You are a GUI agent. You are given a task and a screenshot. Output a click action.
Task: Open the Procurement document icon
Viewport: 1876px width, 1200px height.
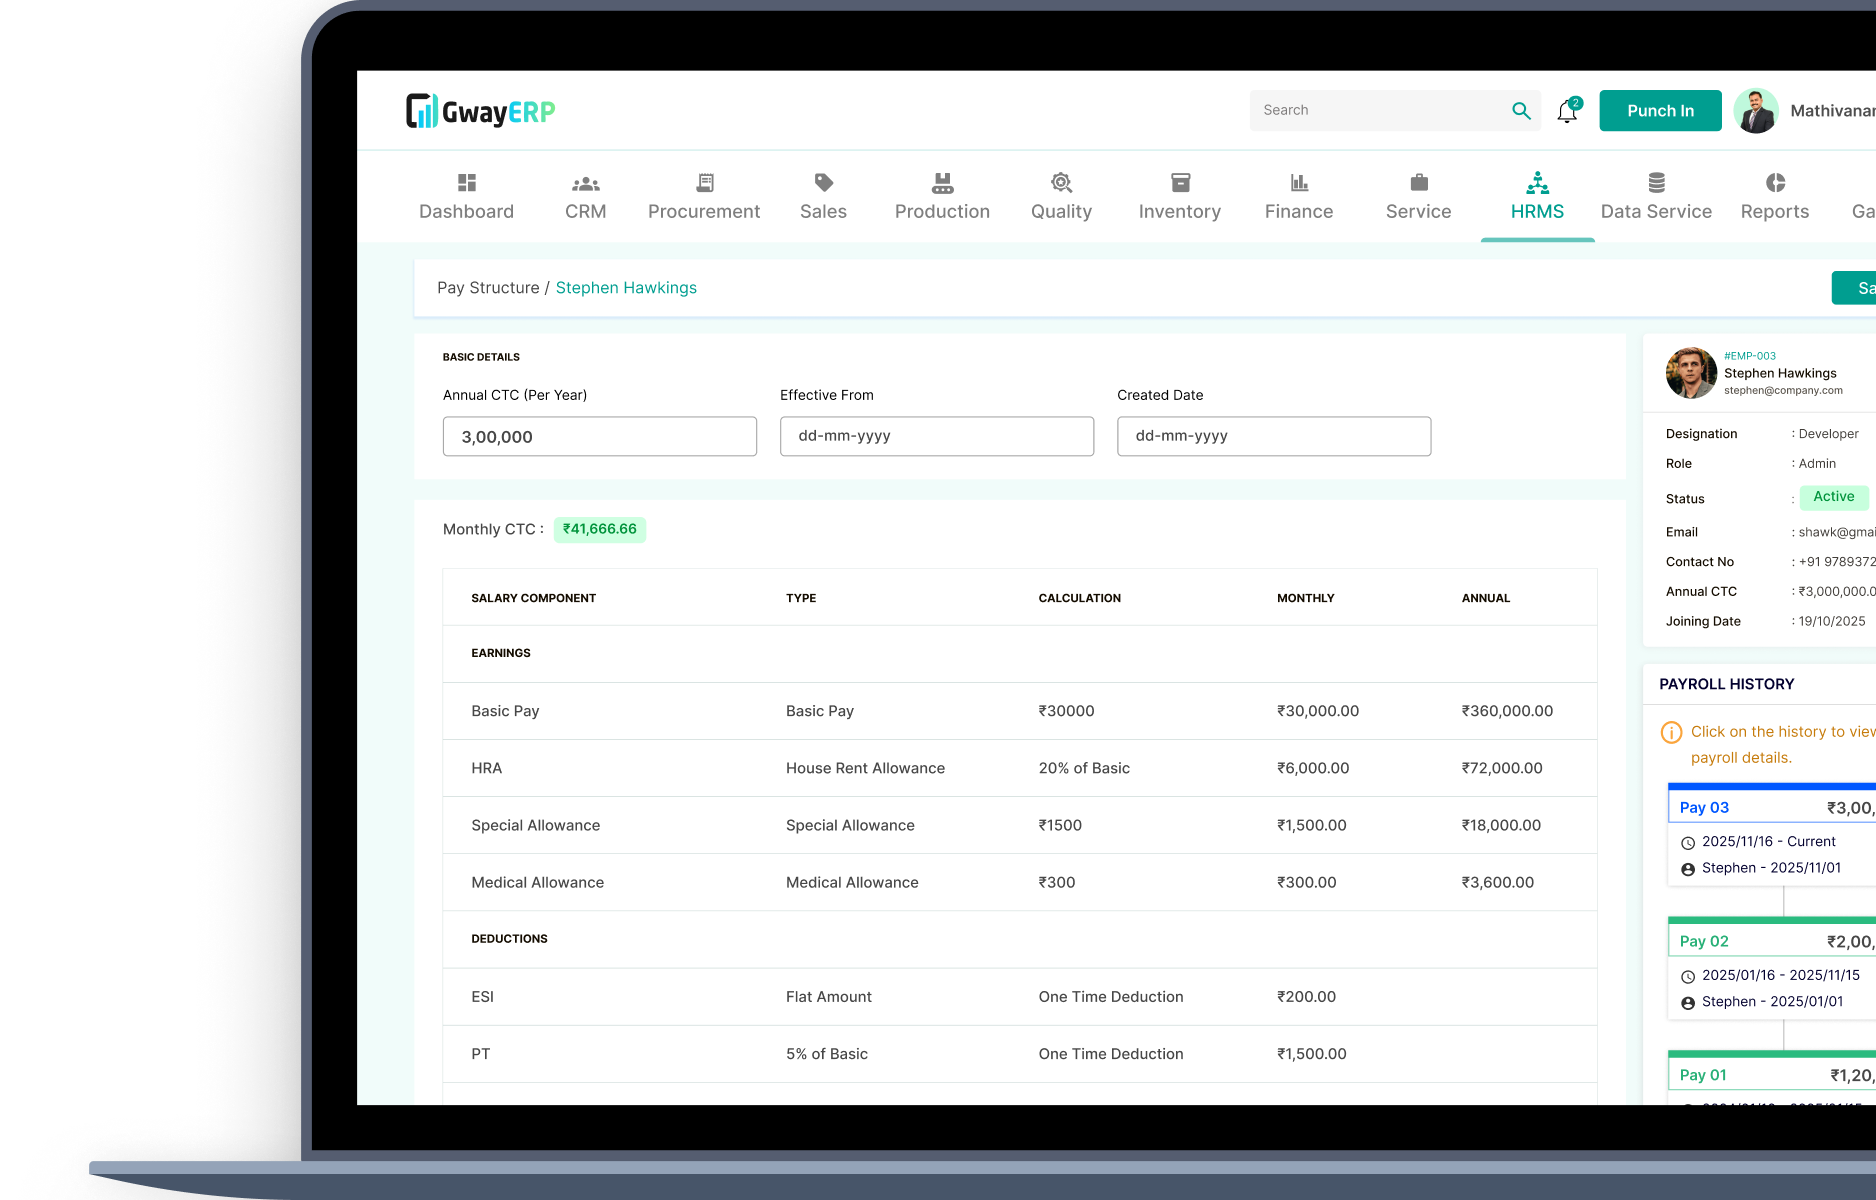pos(704,182)
